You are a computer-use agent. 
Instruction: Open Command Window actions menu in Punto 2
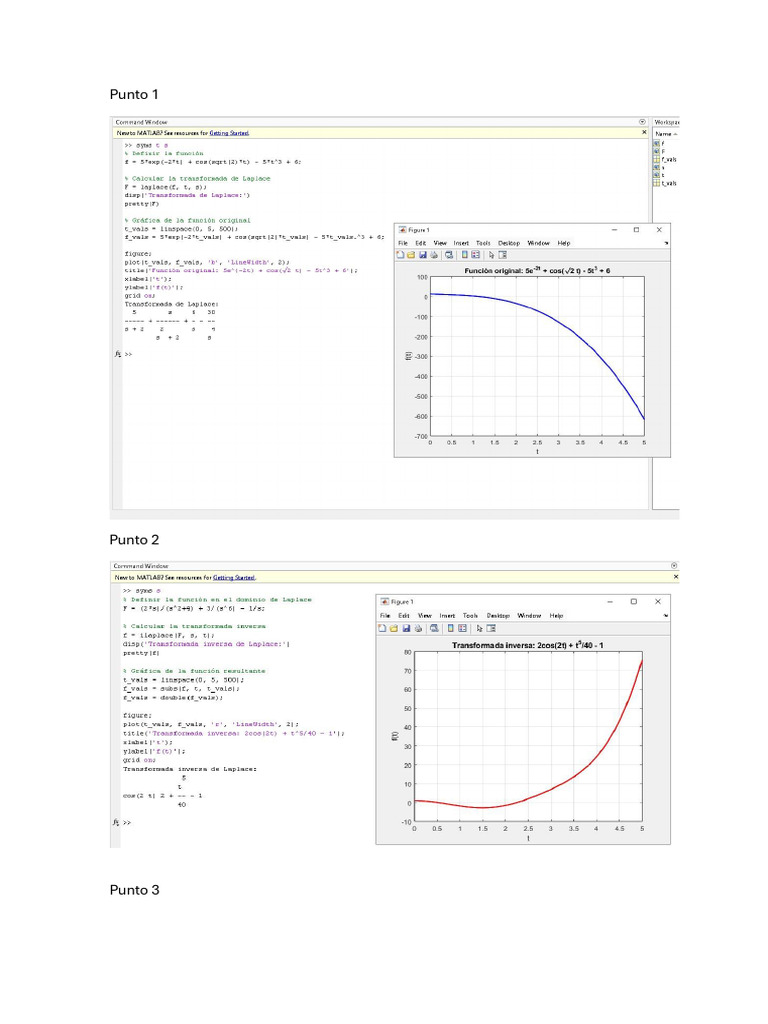674,566
